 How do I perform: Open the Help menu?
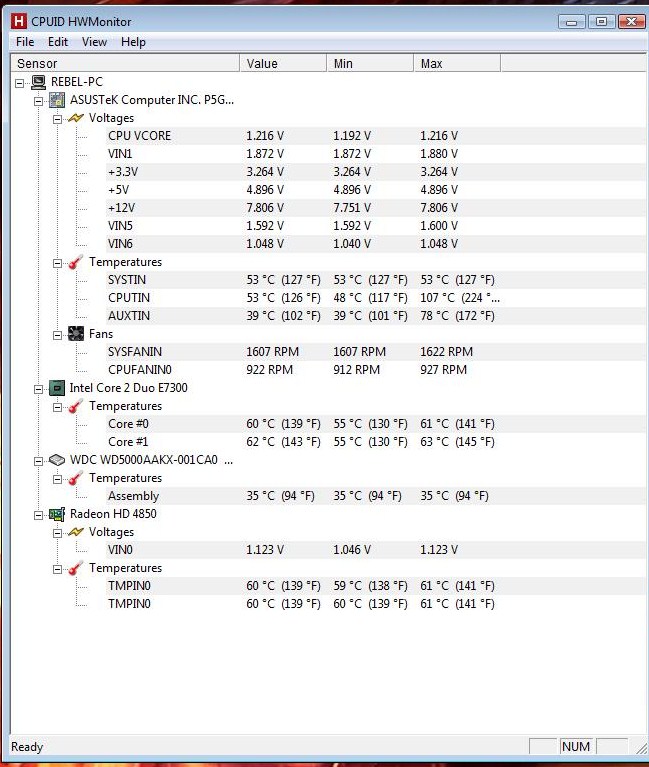coord(133,42)
